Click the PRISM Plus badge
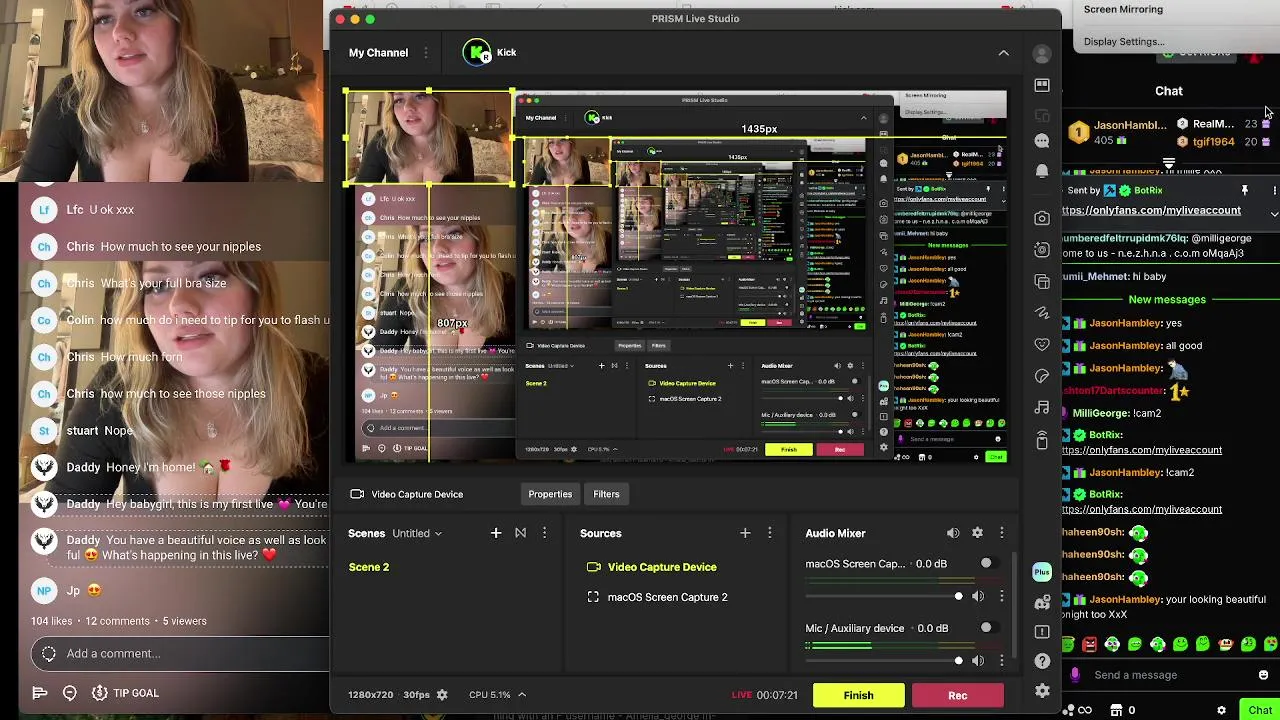1280x720 pixels. coord(1042,572)
